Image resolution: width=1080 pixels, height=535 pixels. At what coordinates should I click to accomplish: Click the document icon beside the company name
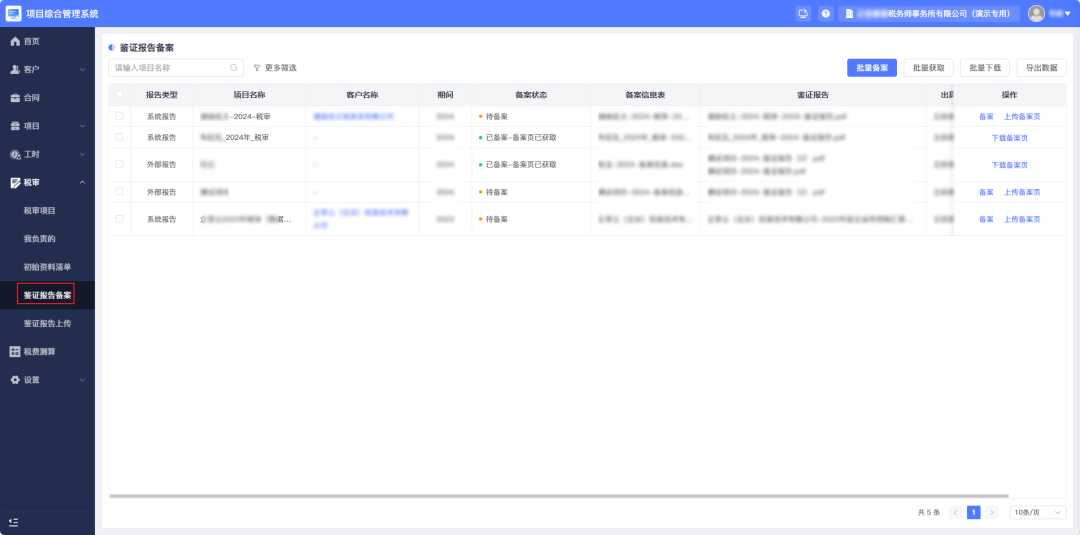click(x=849, y=14)
